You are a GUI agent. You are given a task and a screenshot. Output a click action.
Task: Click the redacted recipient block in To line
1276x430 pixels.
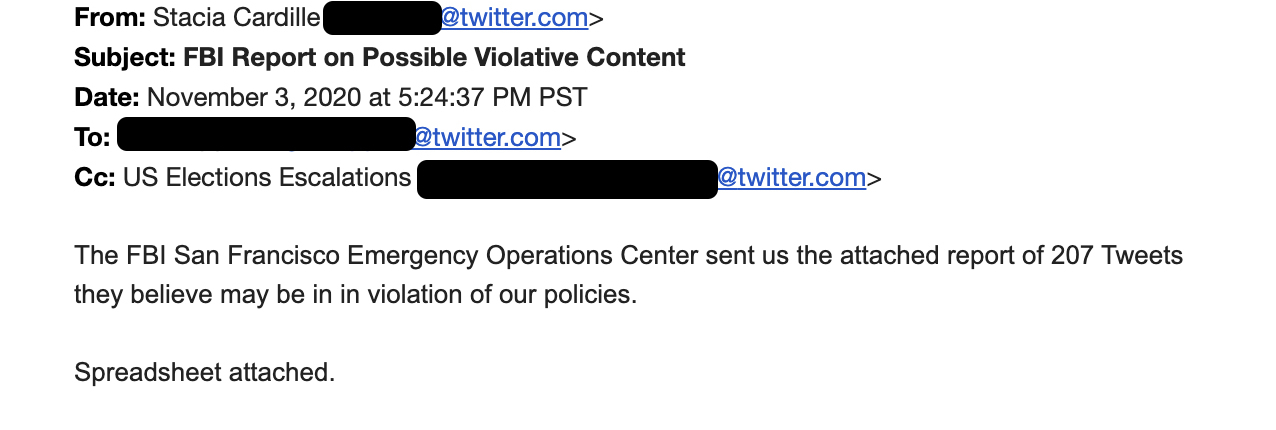[x=266, y=134]
